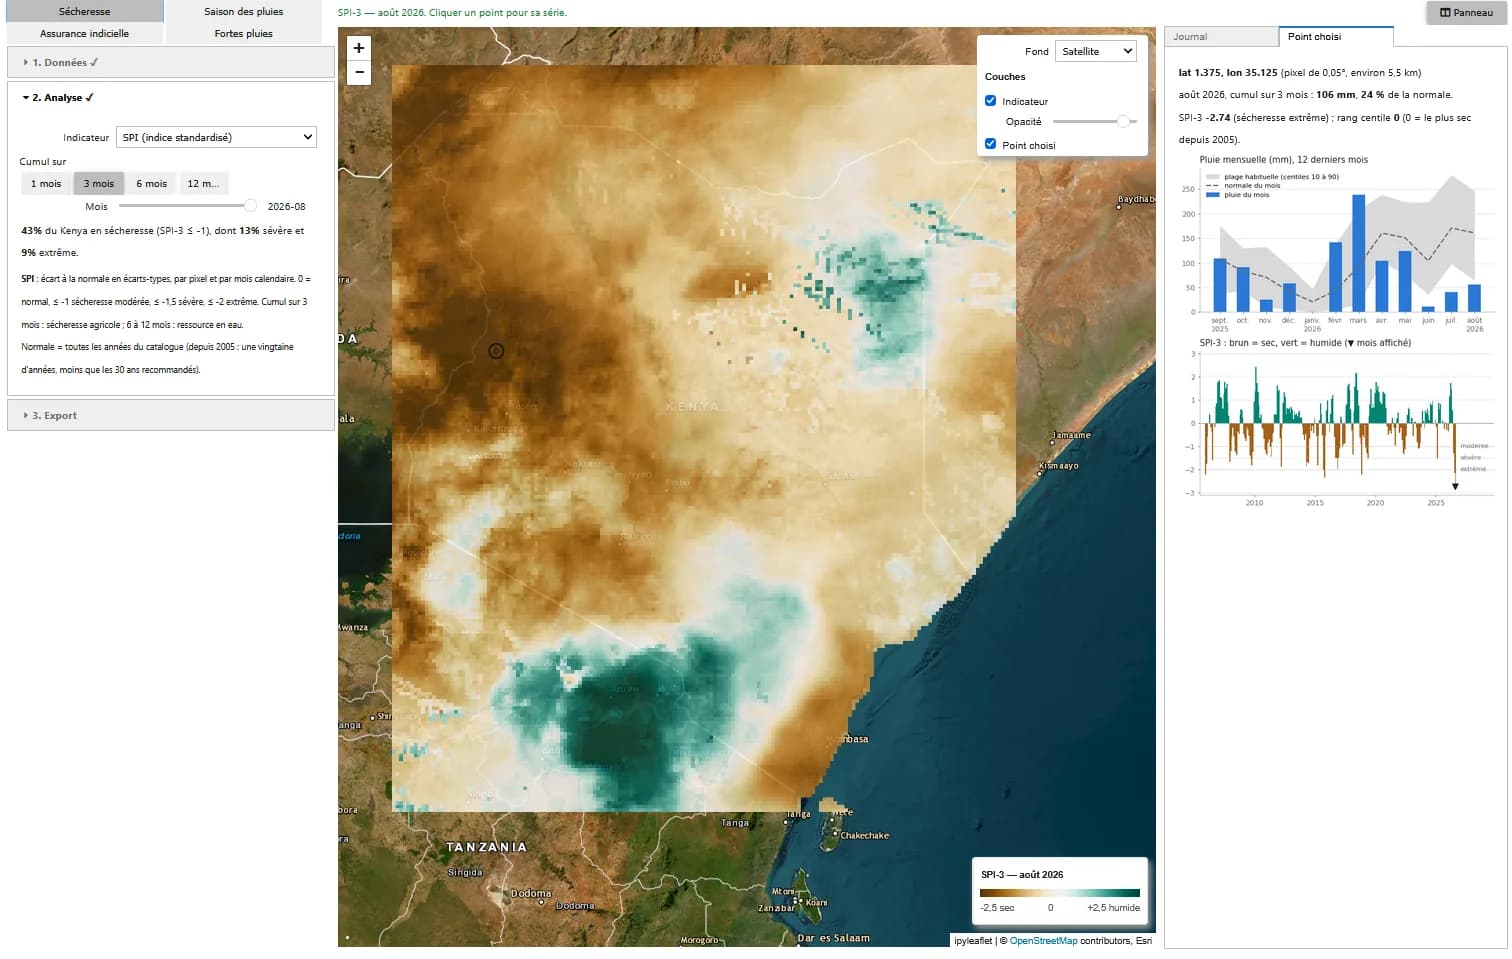
Task: Click the Mombasa label on the map
Action: pos(848,739)
